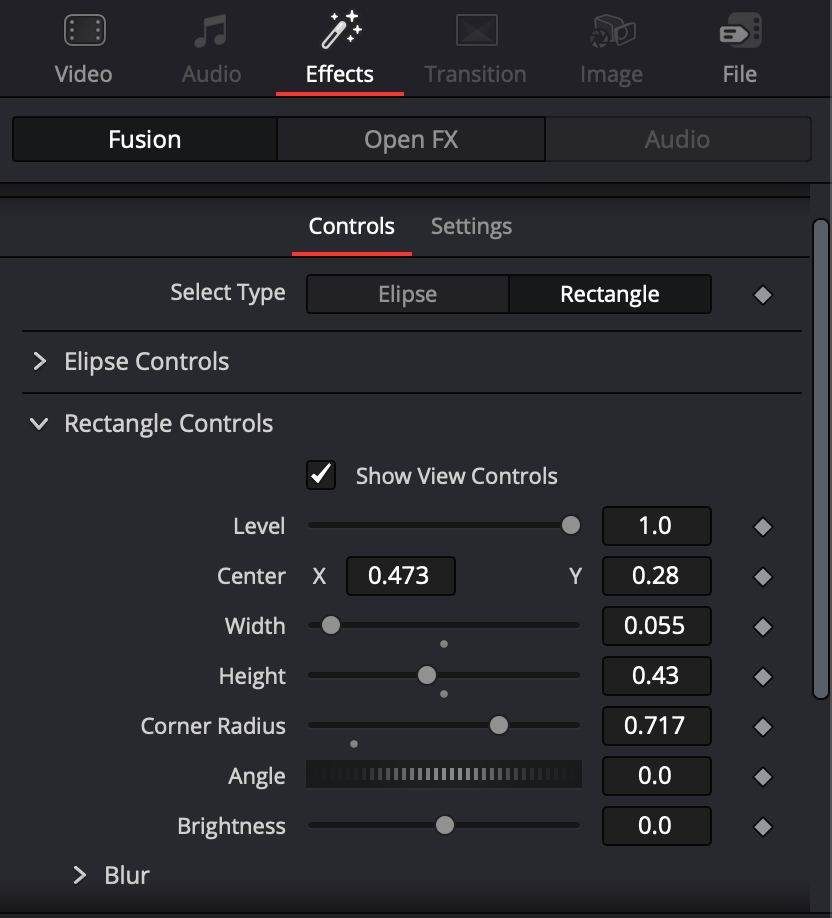Select the Elipse type option
Image resolution: width=832 pixels, height=918 pixels.
point(408,294)
